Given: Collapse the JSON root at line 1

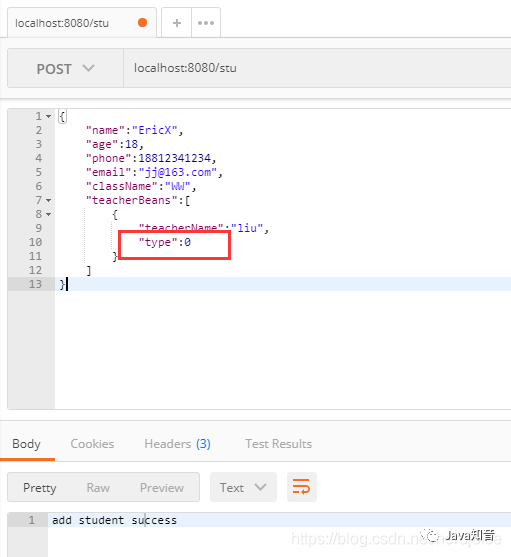Looking at the screenshot, I should (x=49, y=116).
